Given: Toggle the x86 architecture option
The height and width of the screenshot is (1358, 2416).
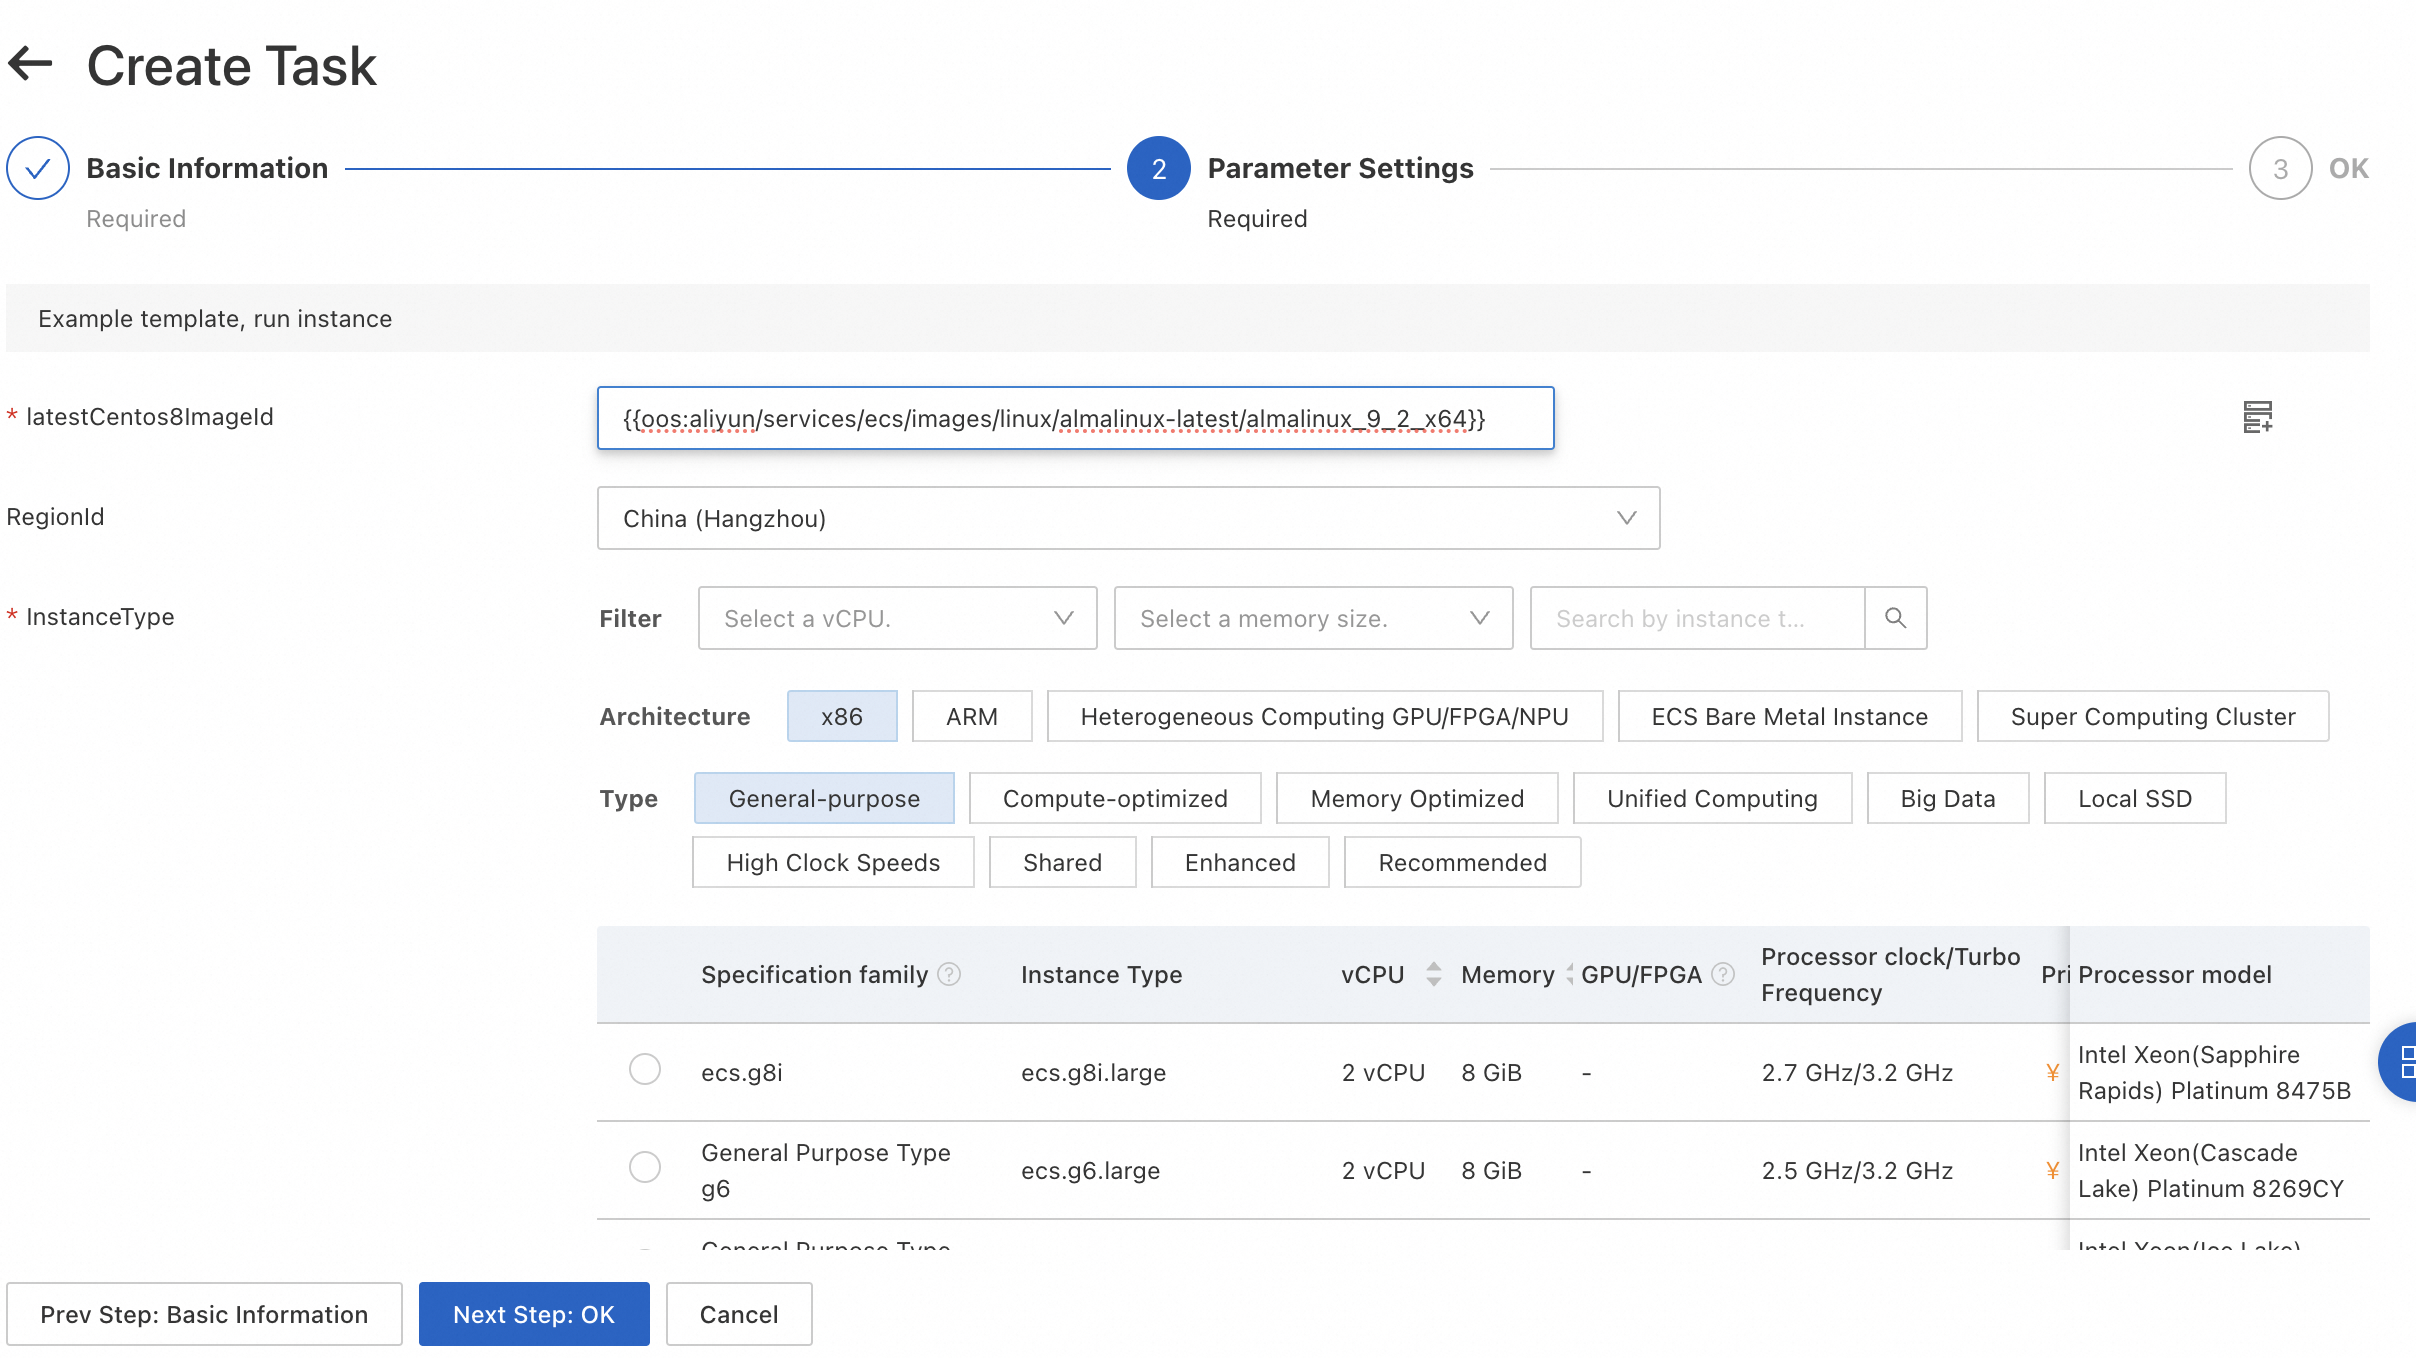Looking at the screenshot, I should coord(841,716).
